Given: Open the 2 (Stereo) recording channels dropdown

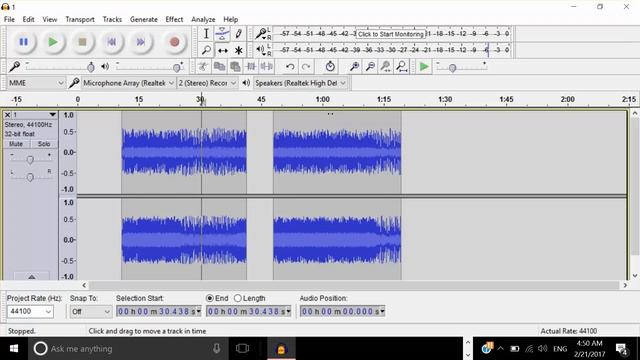Looking at the screenshot, I should point(207,83).
